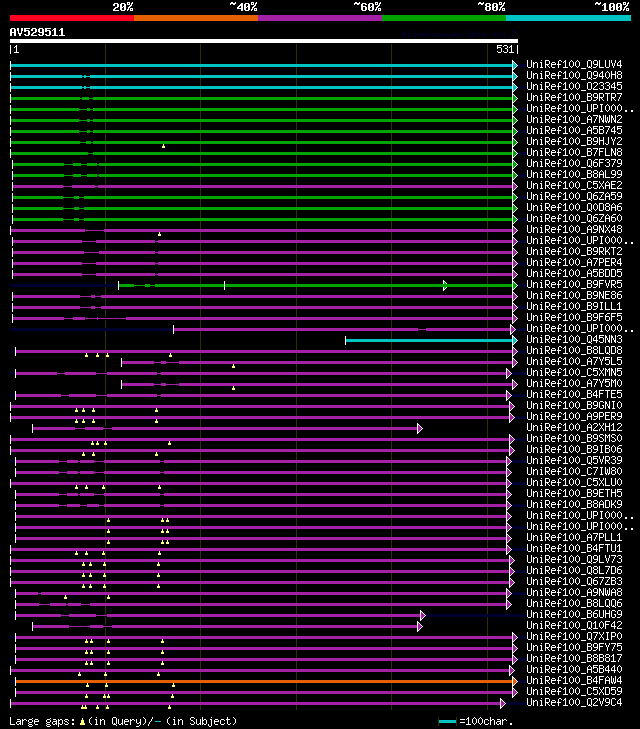Click the UniRef100_A7PLL1 label
The height and width of the screenshot is (729, 640).
click(x=574, y=537)
